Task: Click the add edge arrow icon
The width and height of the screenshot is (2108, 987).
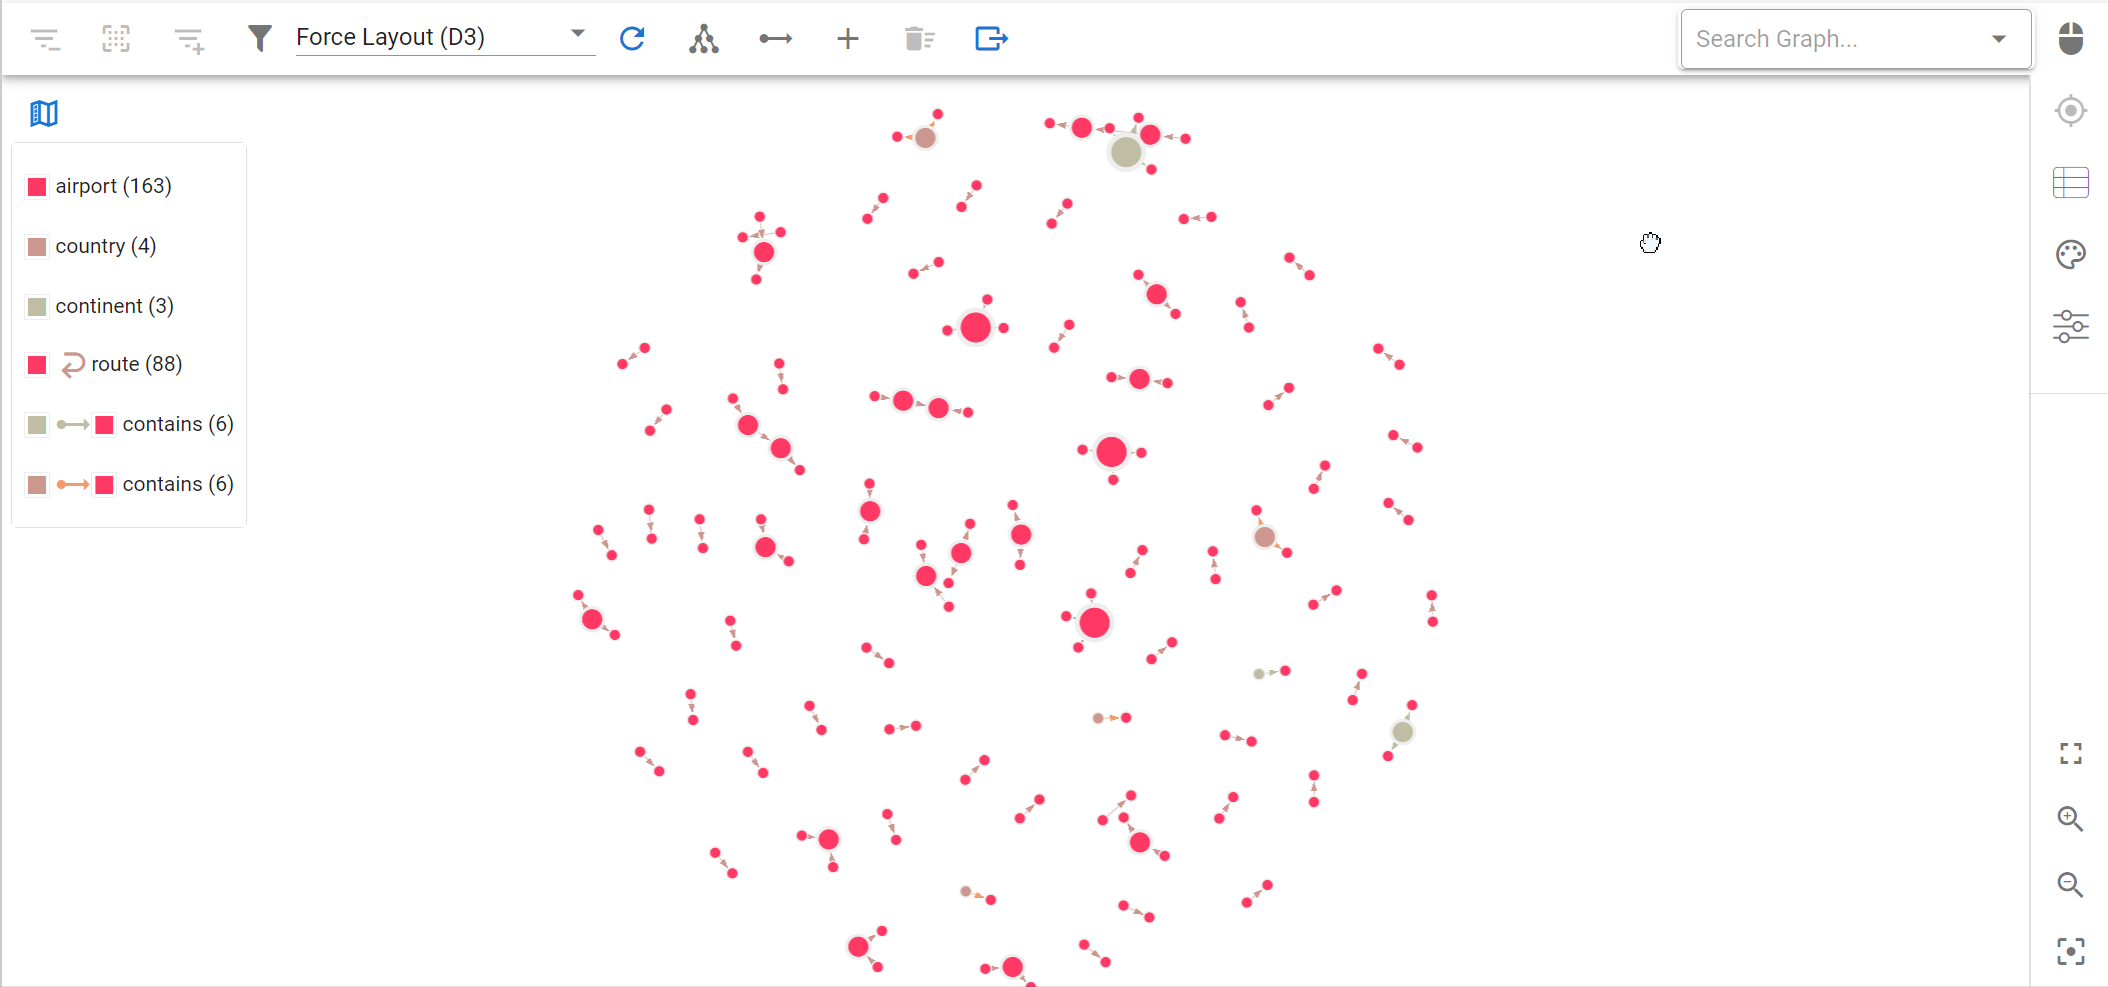Action: click(776, 39)
